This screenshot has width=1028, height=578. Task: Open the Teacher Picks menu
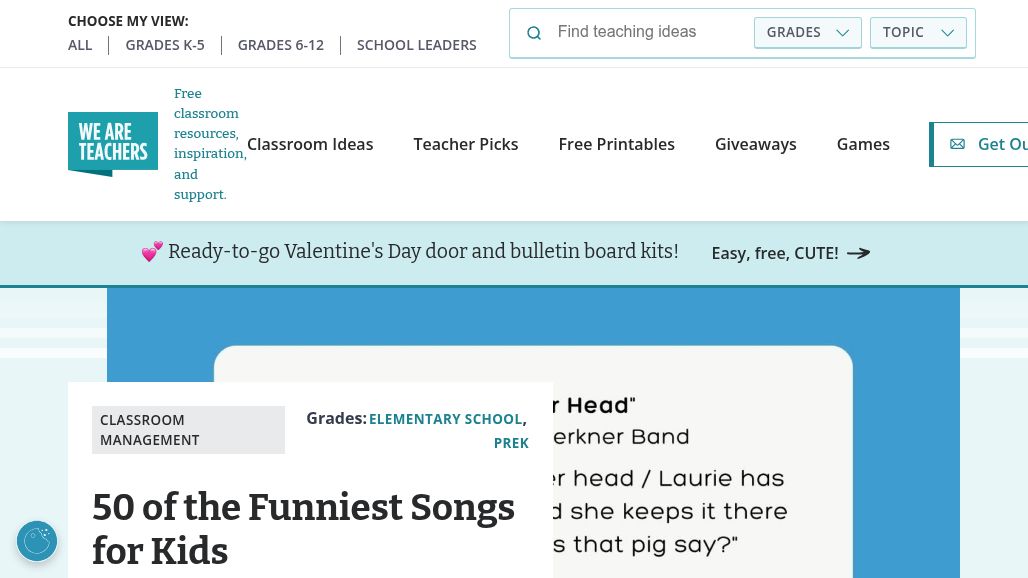466,144
